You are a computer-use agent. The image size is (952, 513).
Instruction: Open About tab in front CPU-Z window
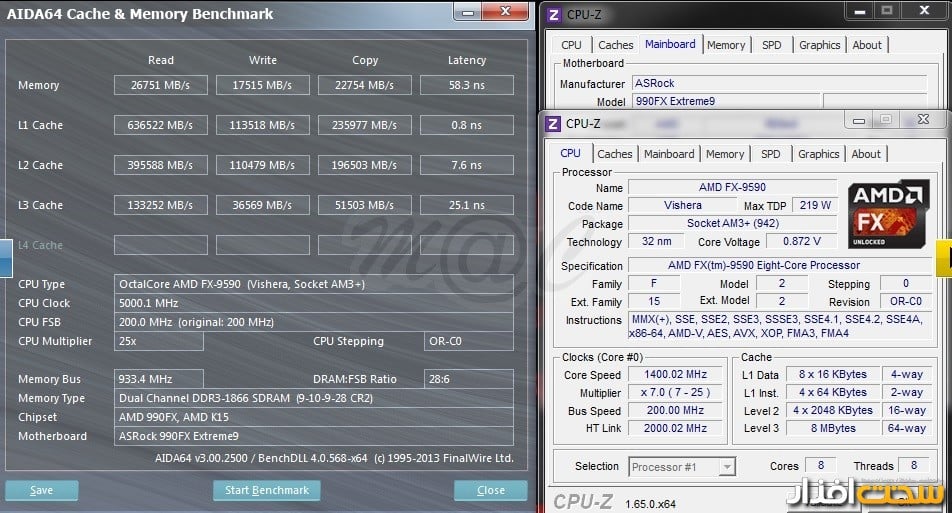coord(866,154)
